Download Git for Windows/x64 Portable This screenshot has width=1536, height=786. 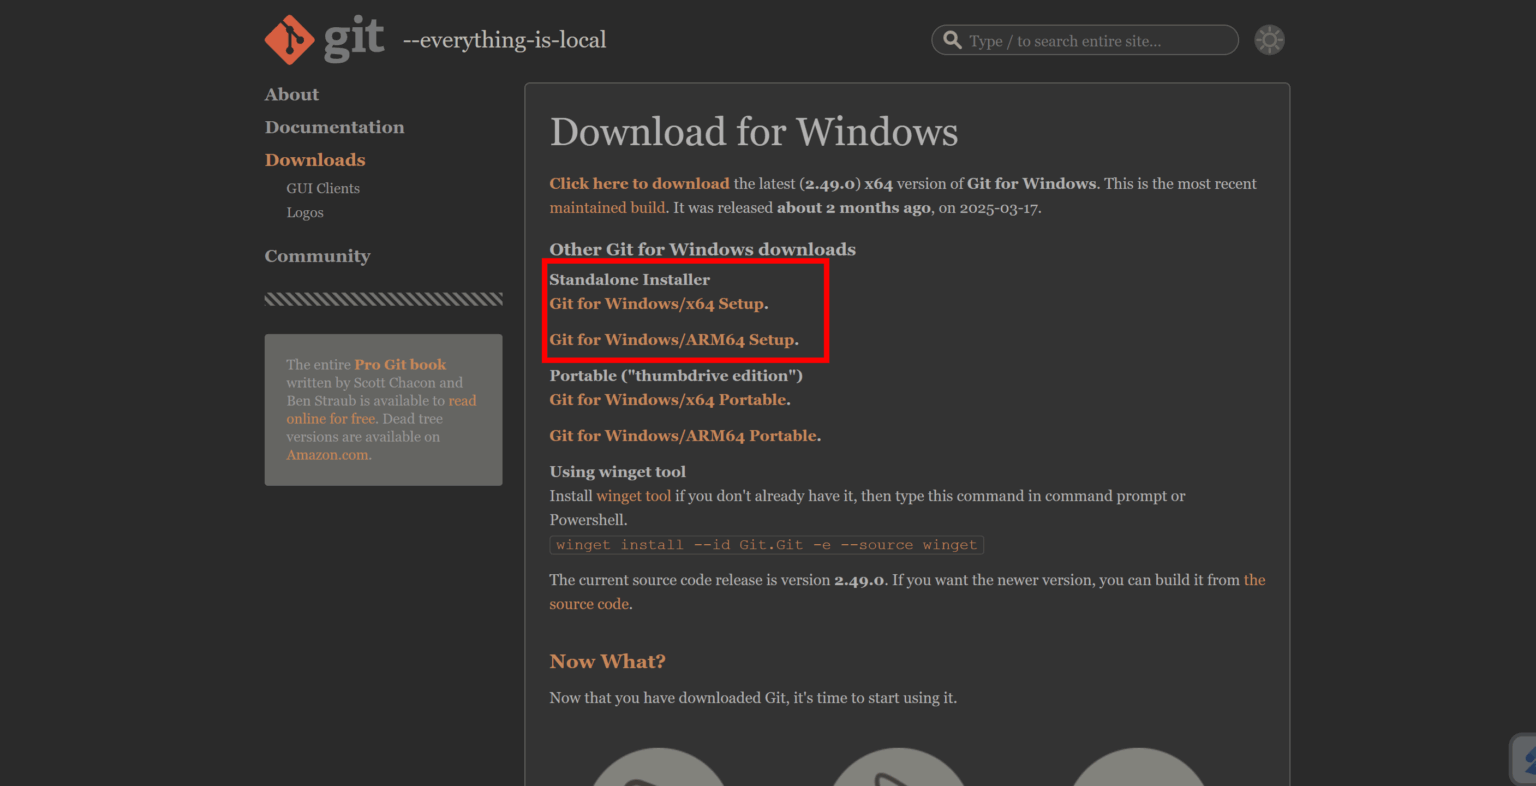(668, 400)
